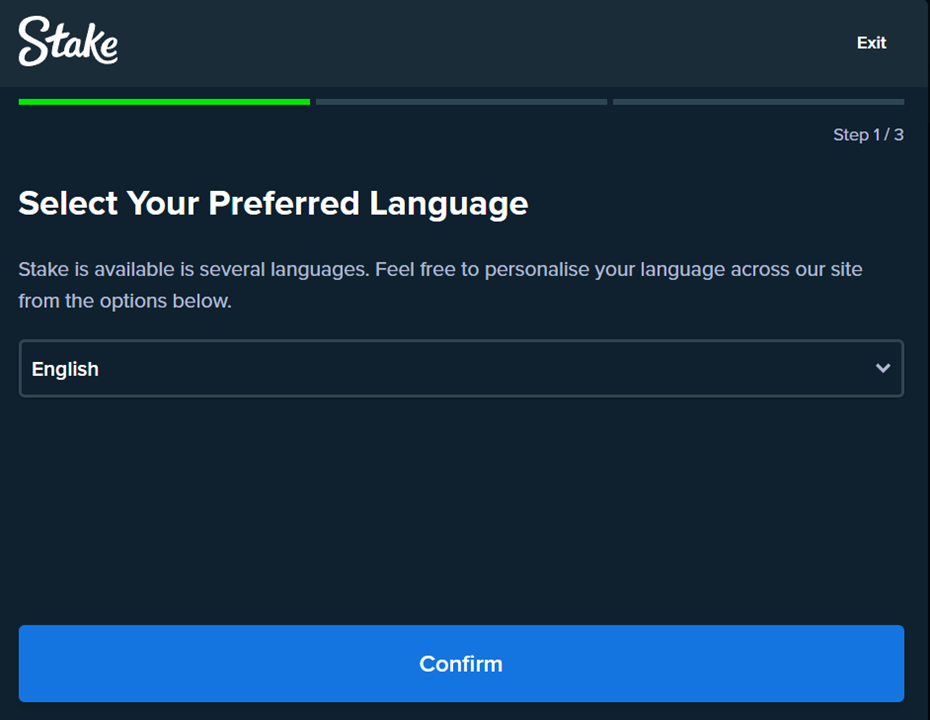This screenshot has width=930, height=720.
Task: Click the letter S of Stake logo
Action: tap(33, 41)
